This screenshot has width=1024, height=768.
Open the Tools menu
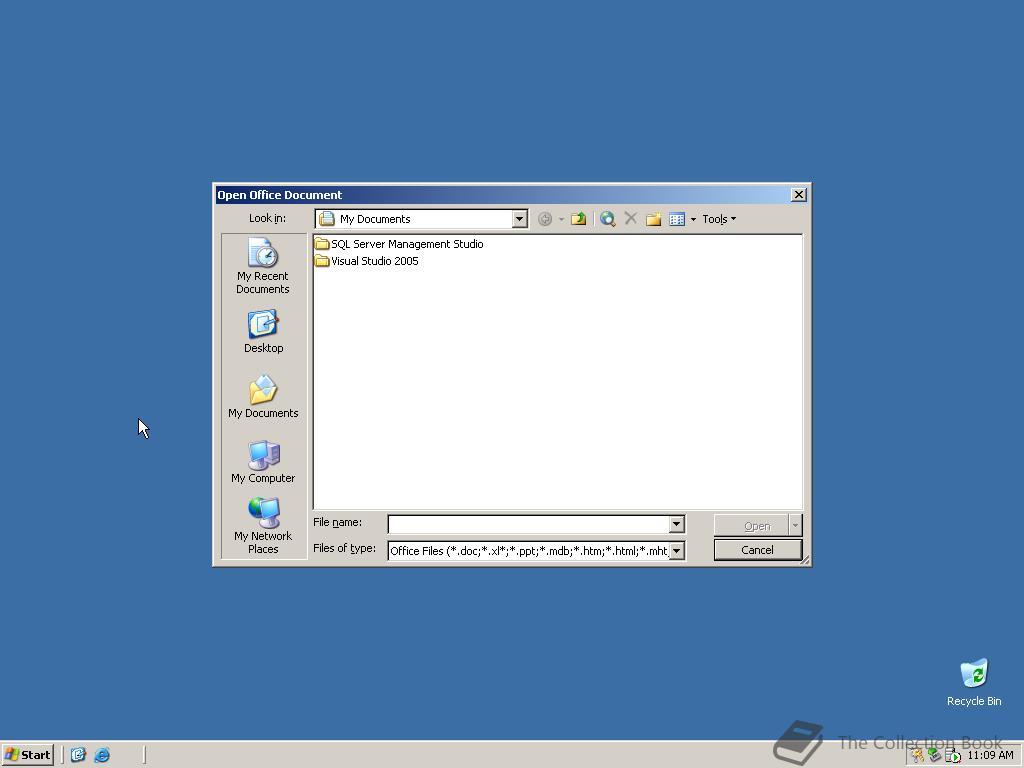(719, 219)
